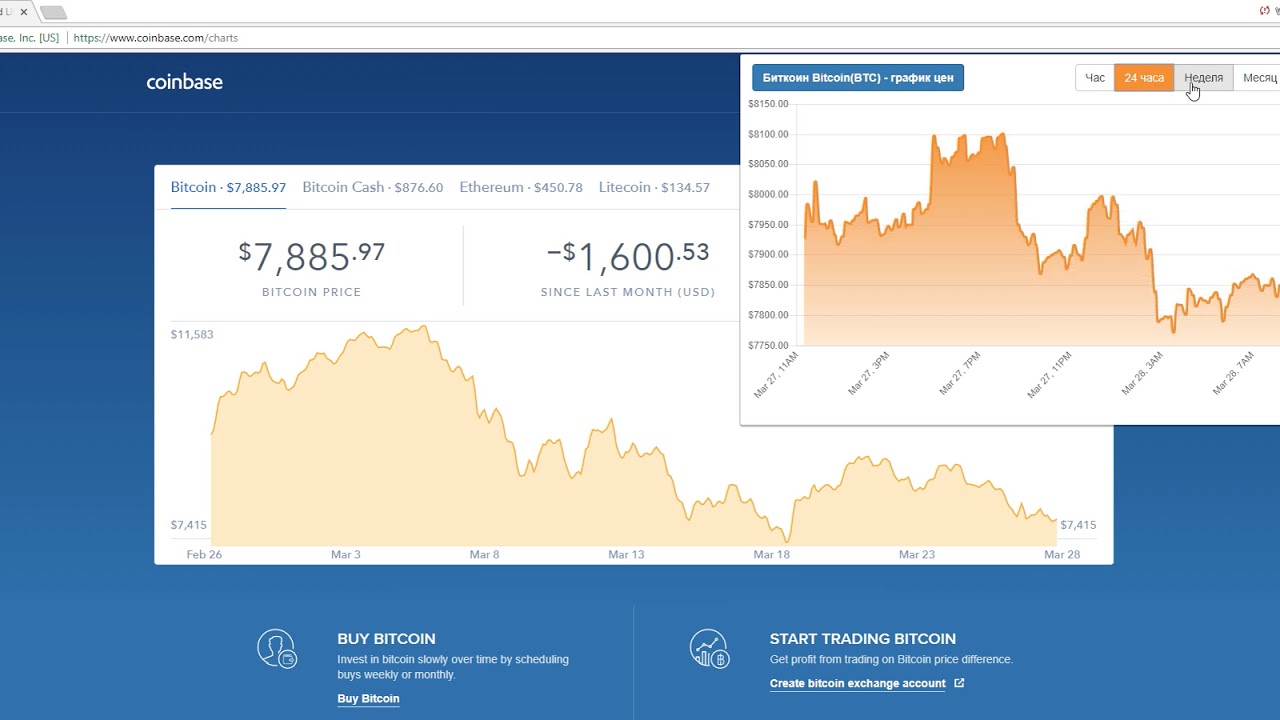Click the BITCOIN PRICE caption
Viewport: 1280px width, 720px height.
click(311, 292)
